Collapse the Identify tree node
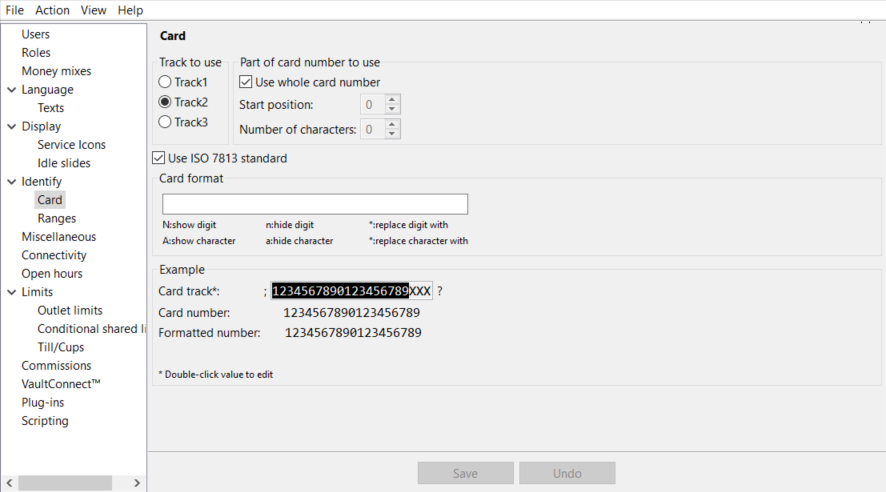 pyautogui.click(x=11, y=182)
